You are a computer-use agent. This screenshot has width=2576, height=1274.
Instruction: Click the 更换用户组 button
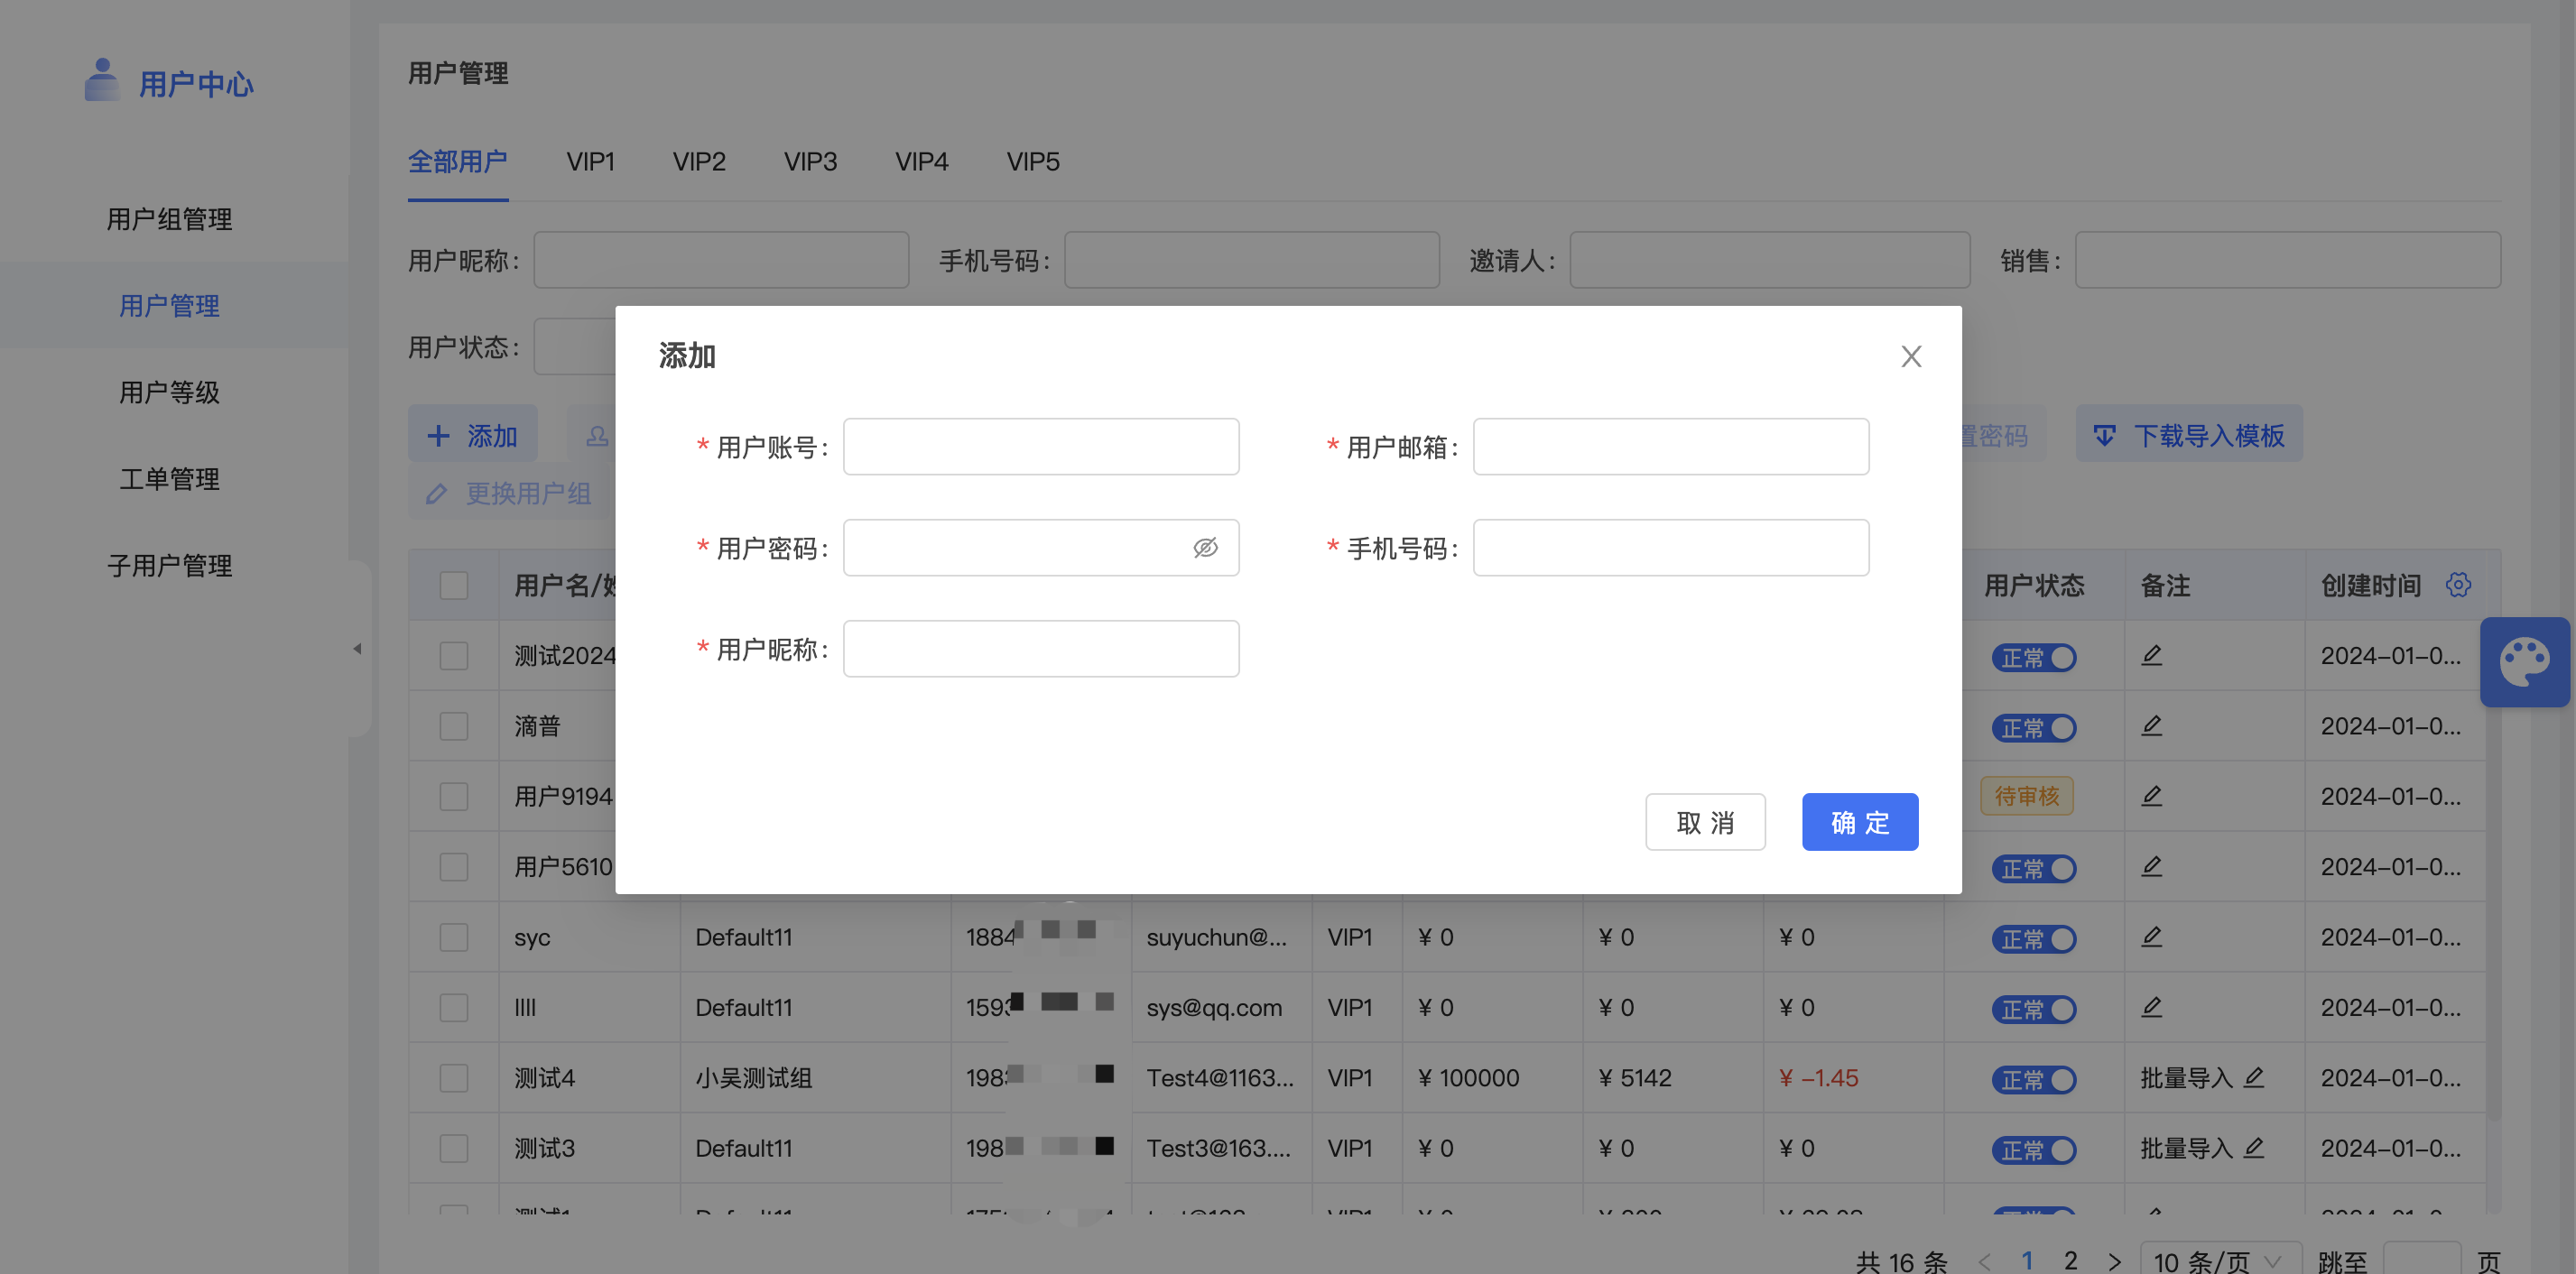[510, 493]
